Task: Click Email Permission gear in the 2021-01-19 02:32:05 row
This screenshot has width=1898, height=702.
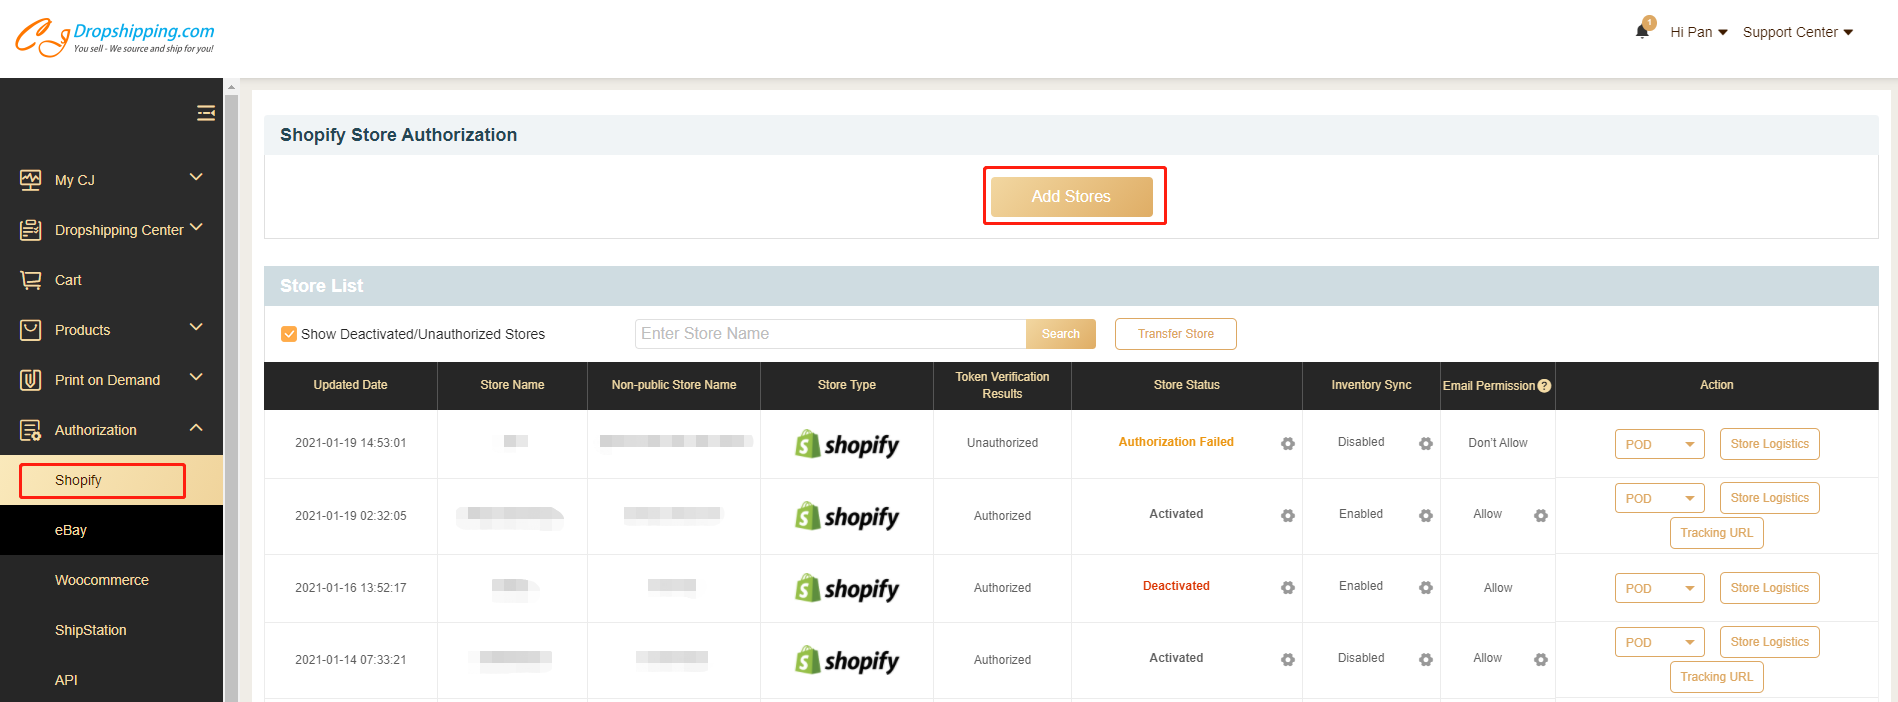Action: tap(1541, 515)
